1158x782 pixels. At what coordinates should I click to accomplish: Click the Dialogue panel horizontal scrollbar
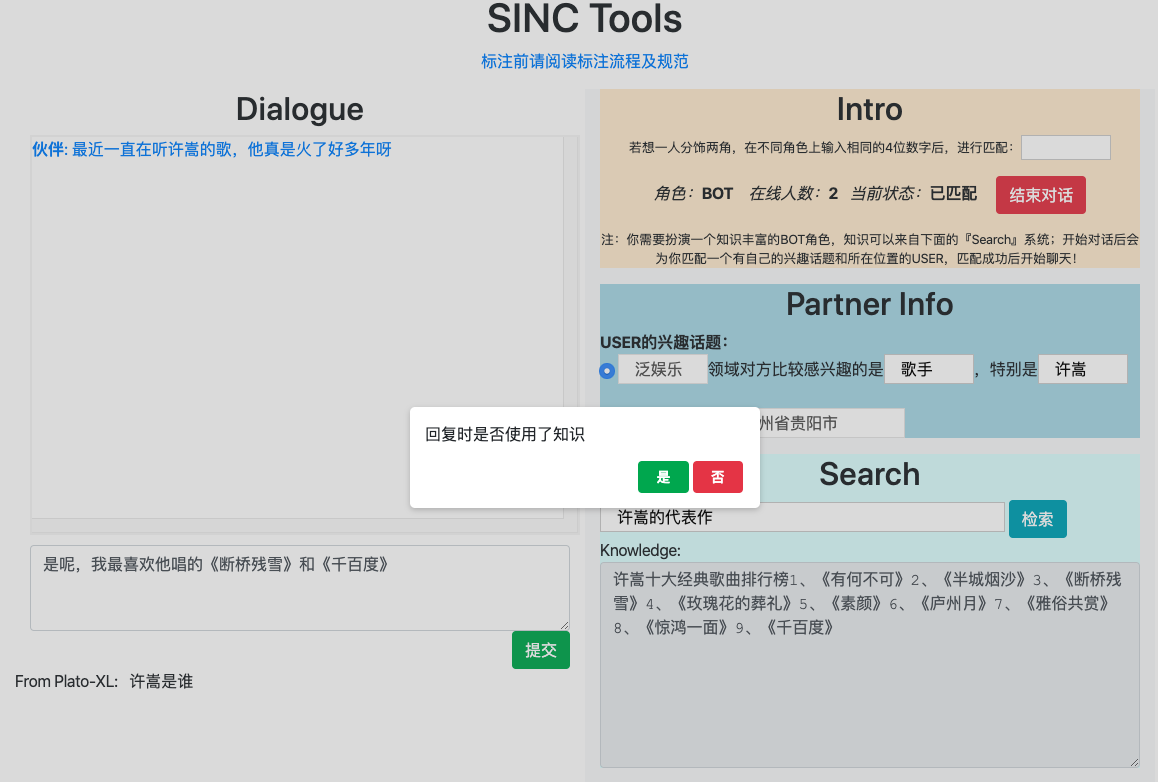pos(300,526)
